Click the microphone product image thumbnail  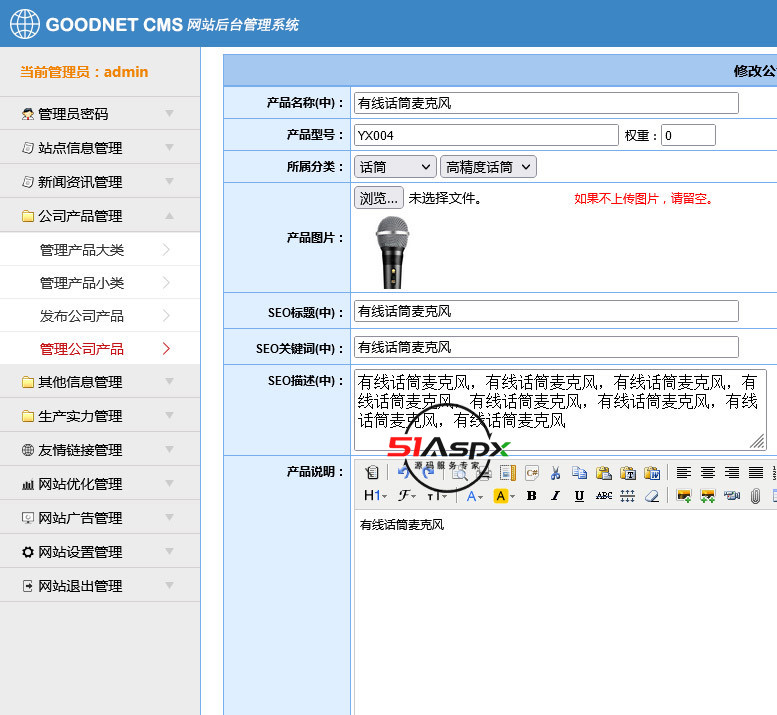pos(392,252)
